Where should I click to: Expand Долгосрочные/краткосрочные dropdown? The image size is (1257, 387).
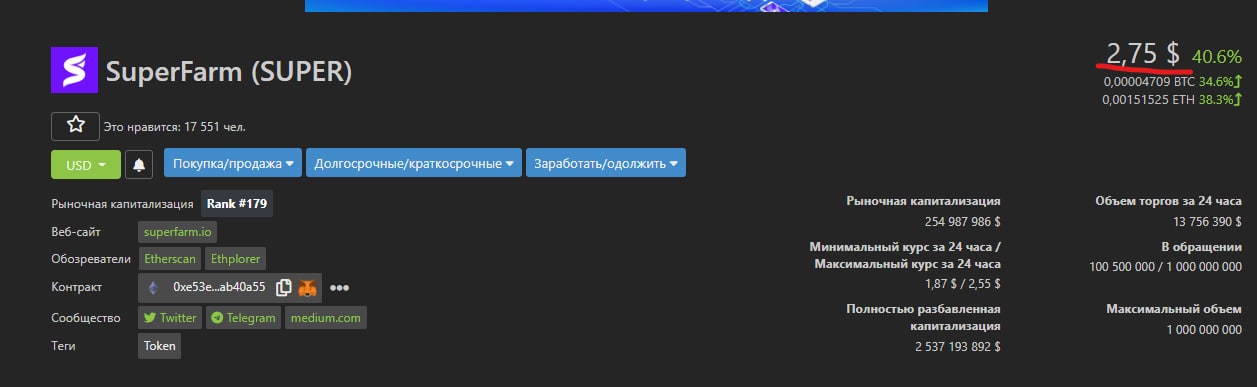pyautogui.click(x=413, y=163)
